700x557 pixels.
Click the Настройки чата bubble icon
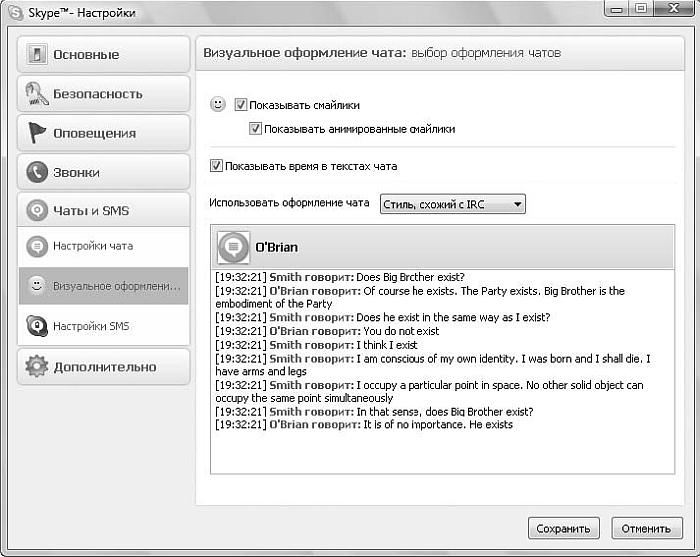pyautogui.click(x=37, y=246)
